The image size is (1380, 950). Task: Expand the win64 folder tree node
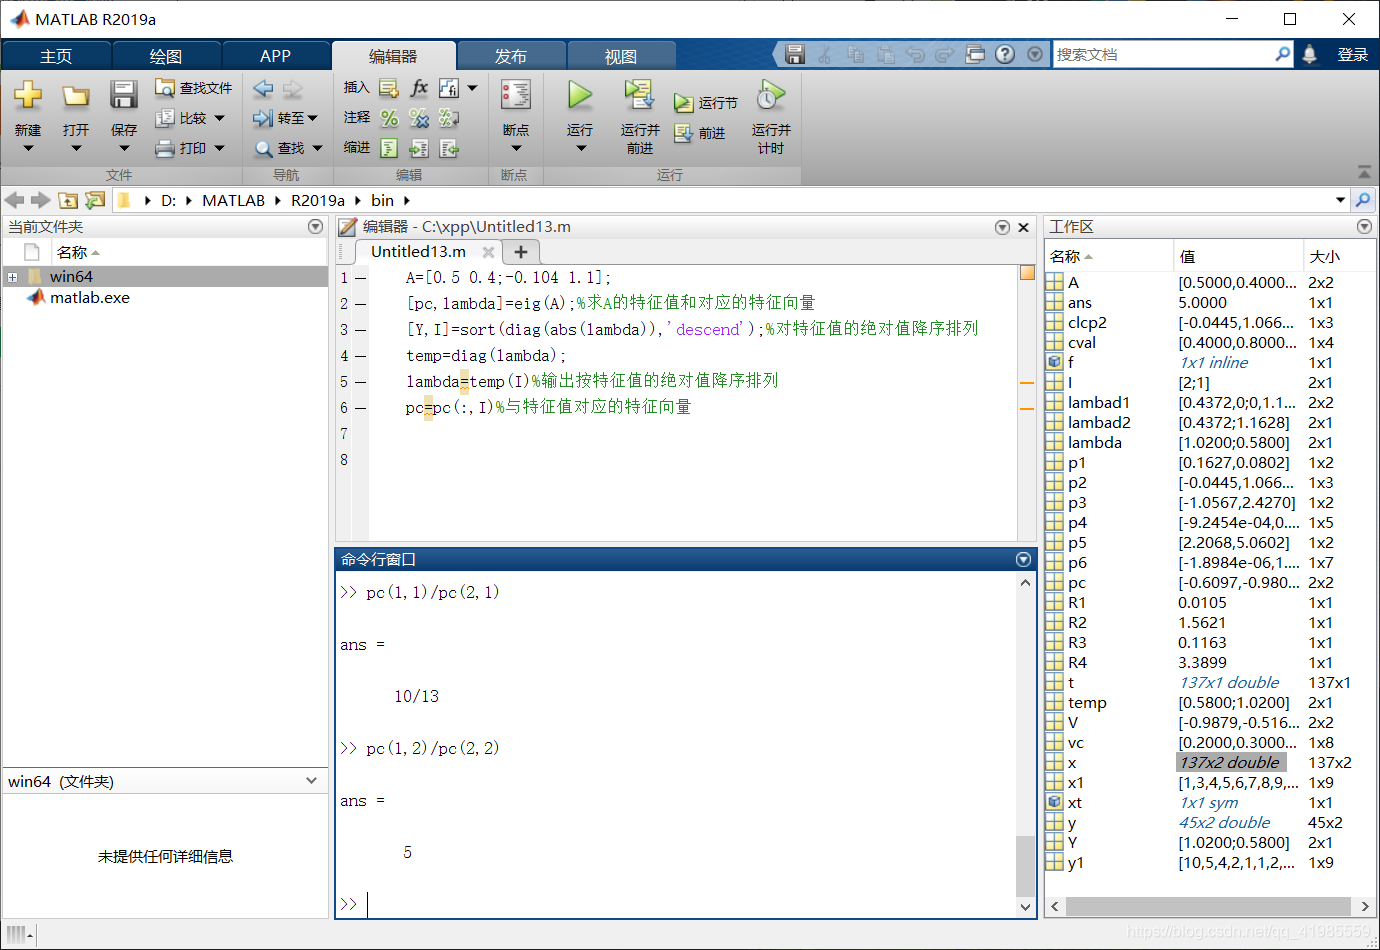(12, 277)
